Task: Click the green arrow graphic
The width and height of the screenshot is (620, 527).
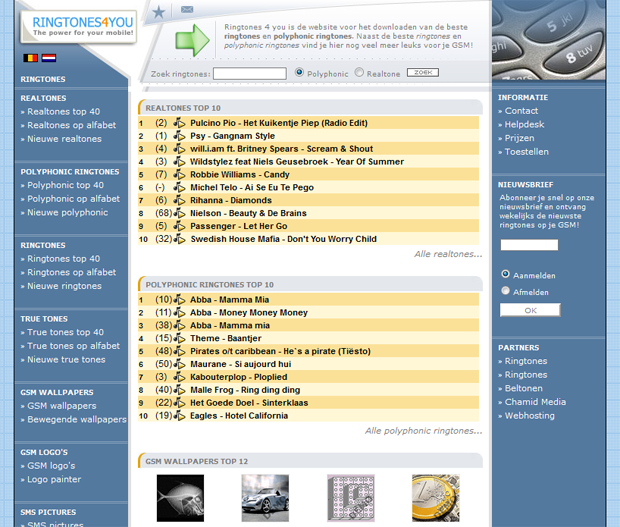Action: 192,40
